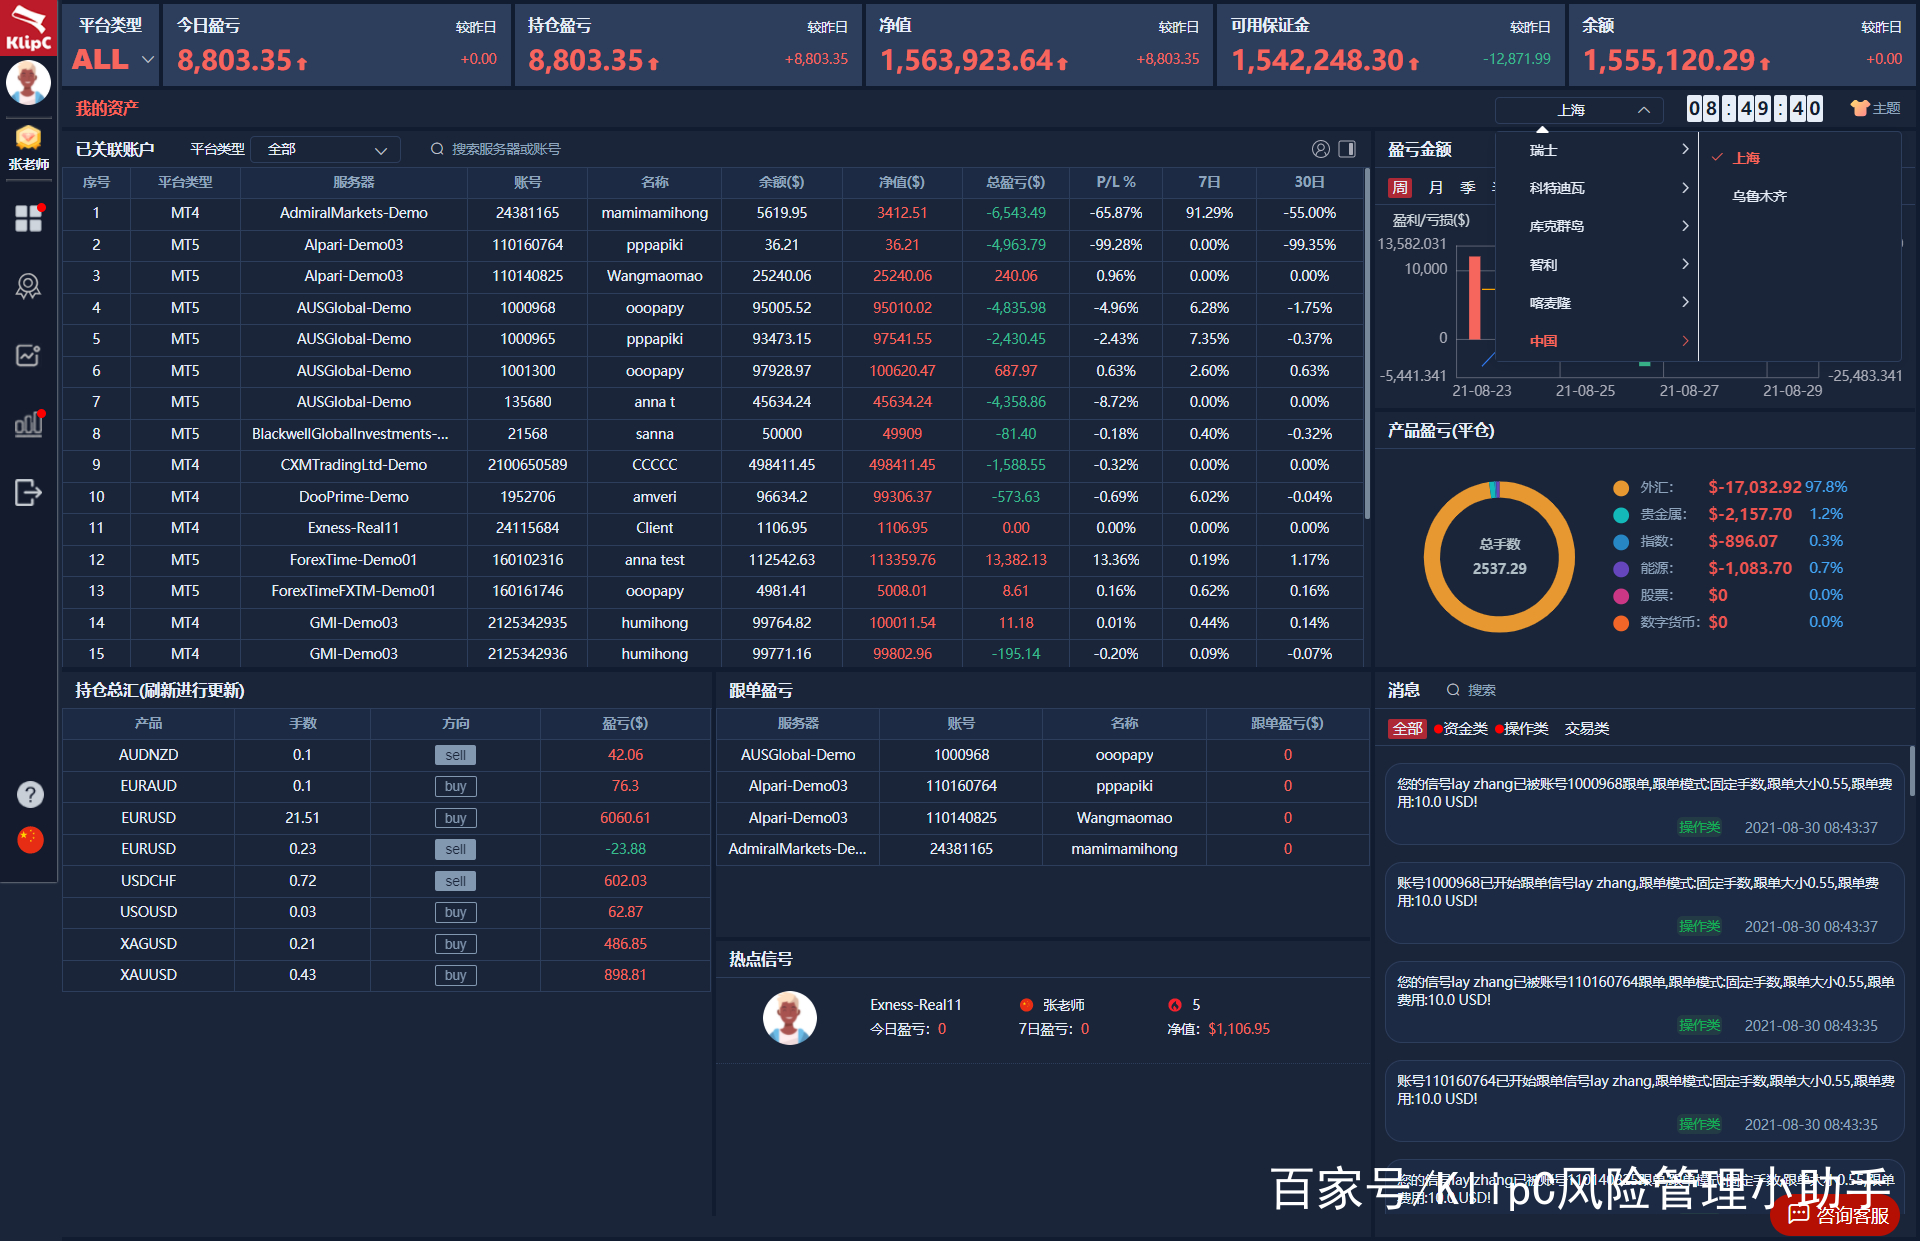The width and height of the screenshot is (1920, 1241).
Task: Click the 搜索 field in 消息 panel
Action: click(1481, 690)
